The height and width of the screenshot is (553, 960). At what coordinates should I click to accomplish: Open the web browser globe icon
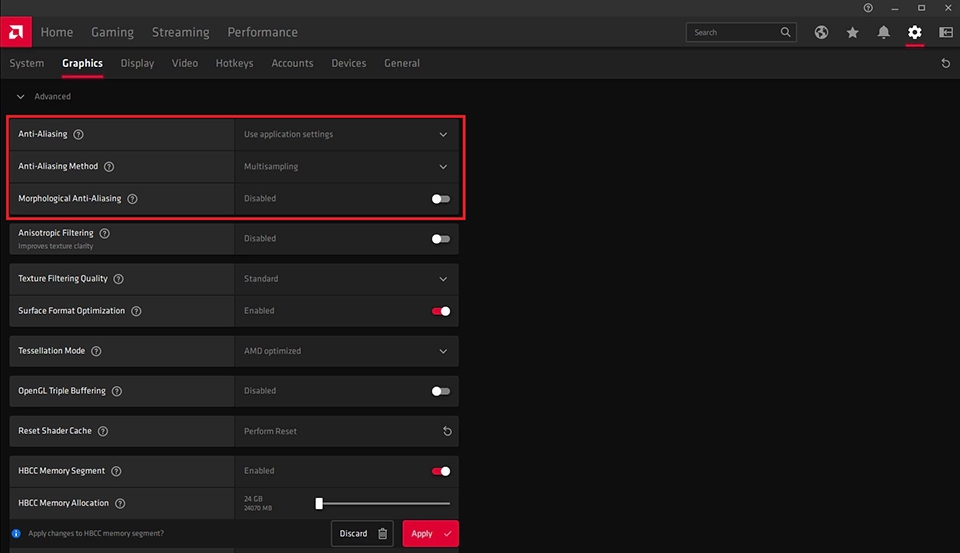pos(821,32)
